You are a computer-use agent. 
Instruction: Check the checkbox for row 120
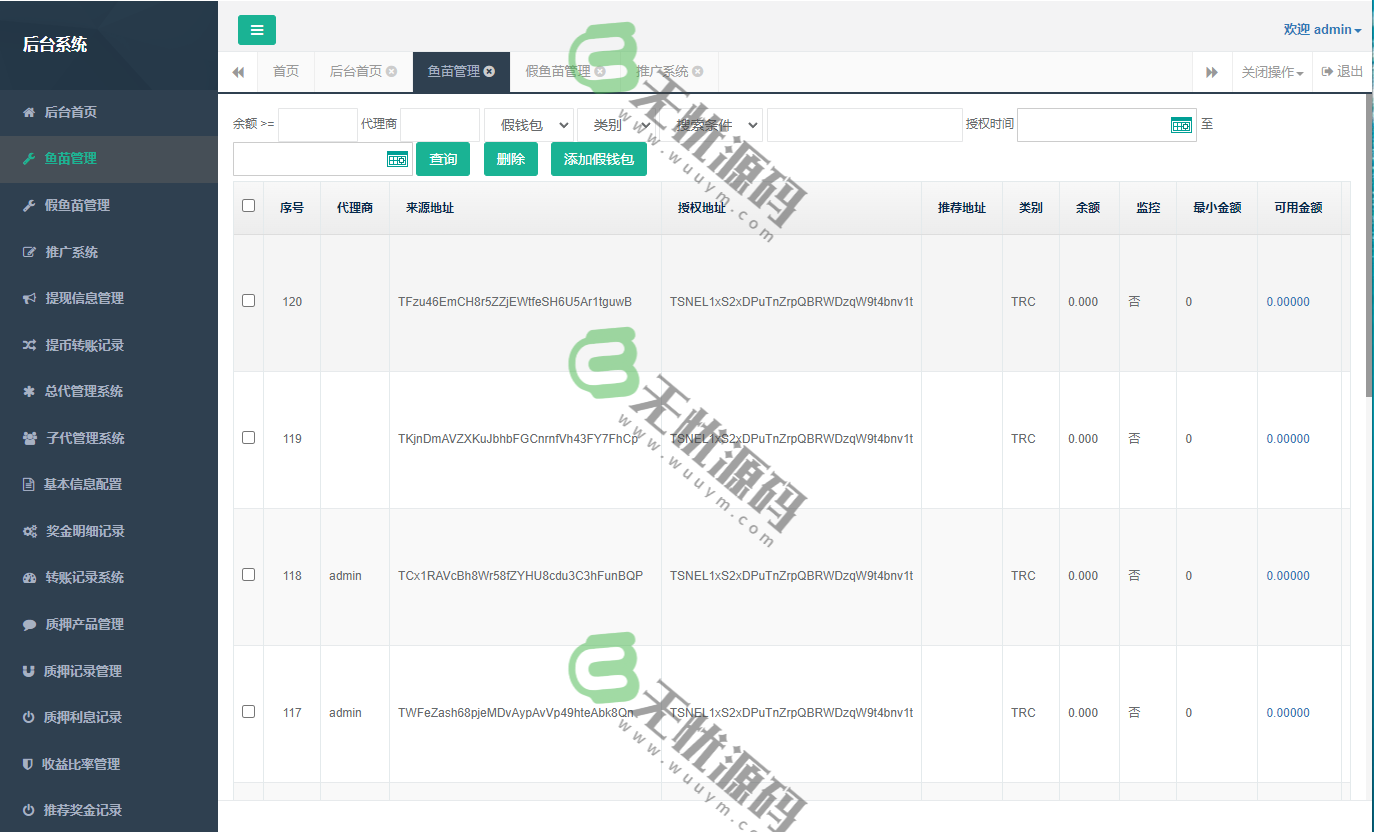pyautogui.click(x=249, y=301)
